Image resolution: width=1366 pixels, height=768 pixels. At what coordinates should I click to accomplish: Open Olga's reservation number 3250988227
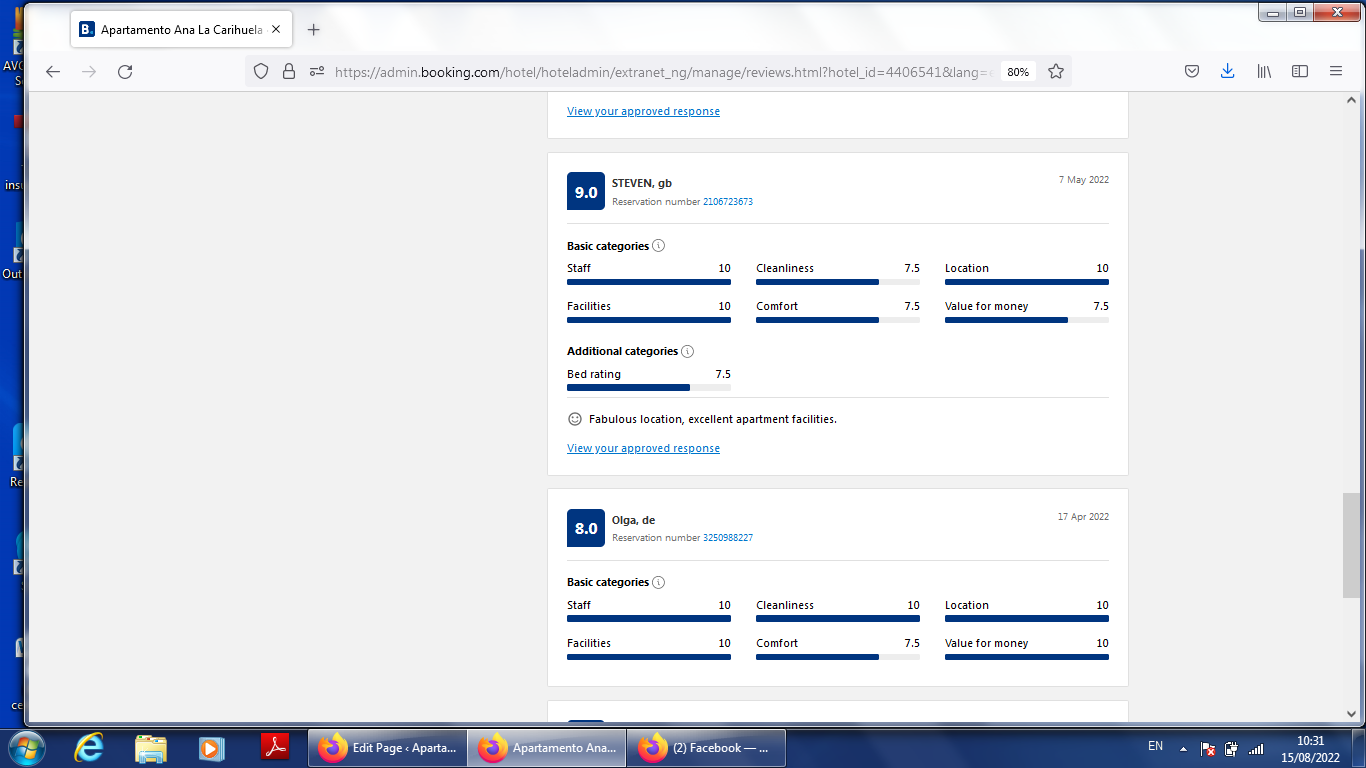pyautogui.click(x=727, y=538)
